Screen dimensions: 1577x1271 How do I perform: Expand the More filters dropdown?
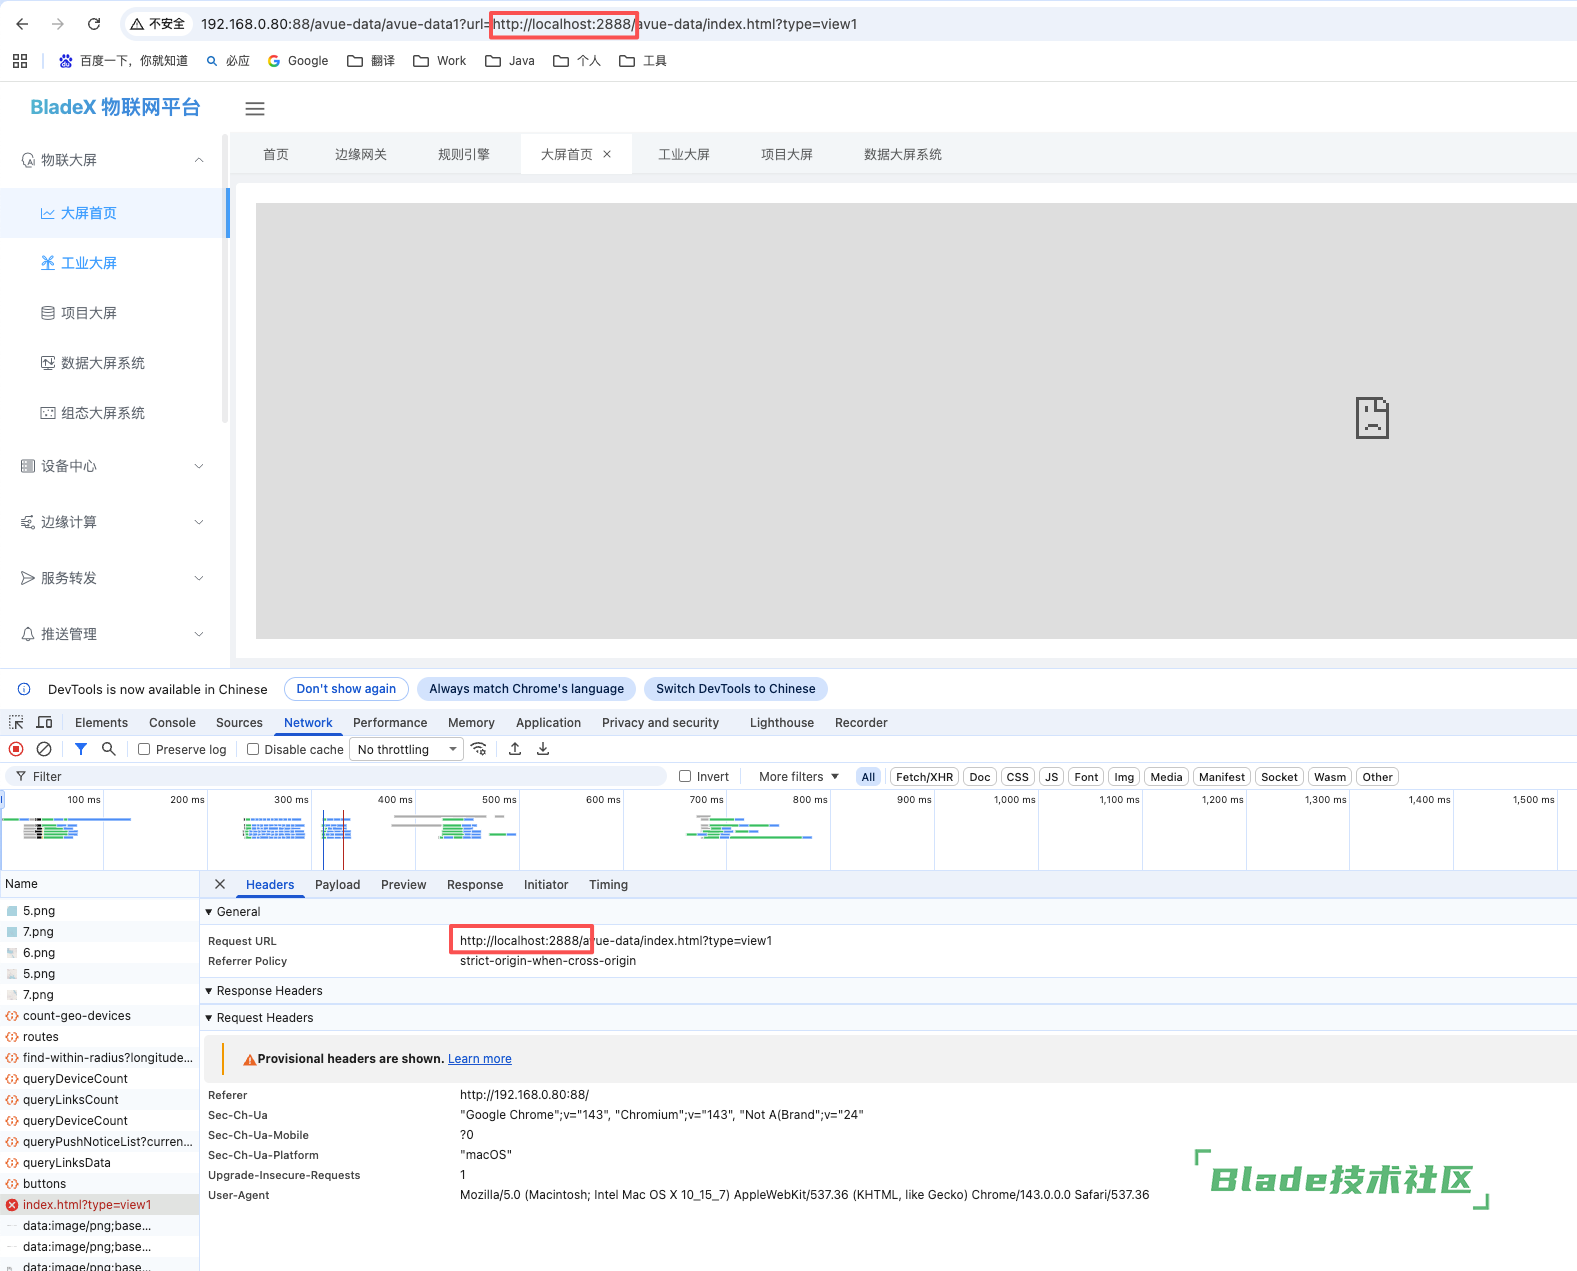798,776
